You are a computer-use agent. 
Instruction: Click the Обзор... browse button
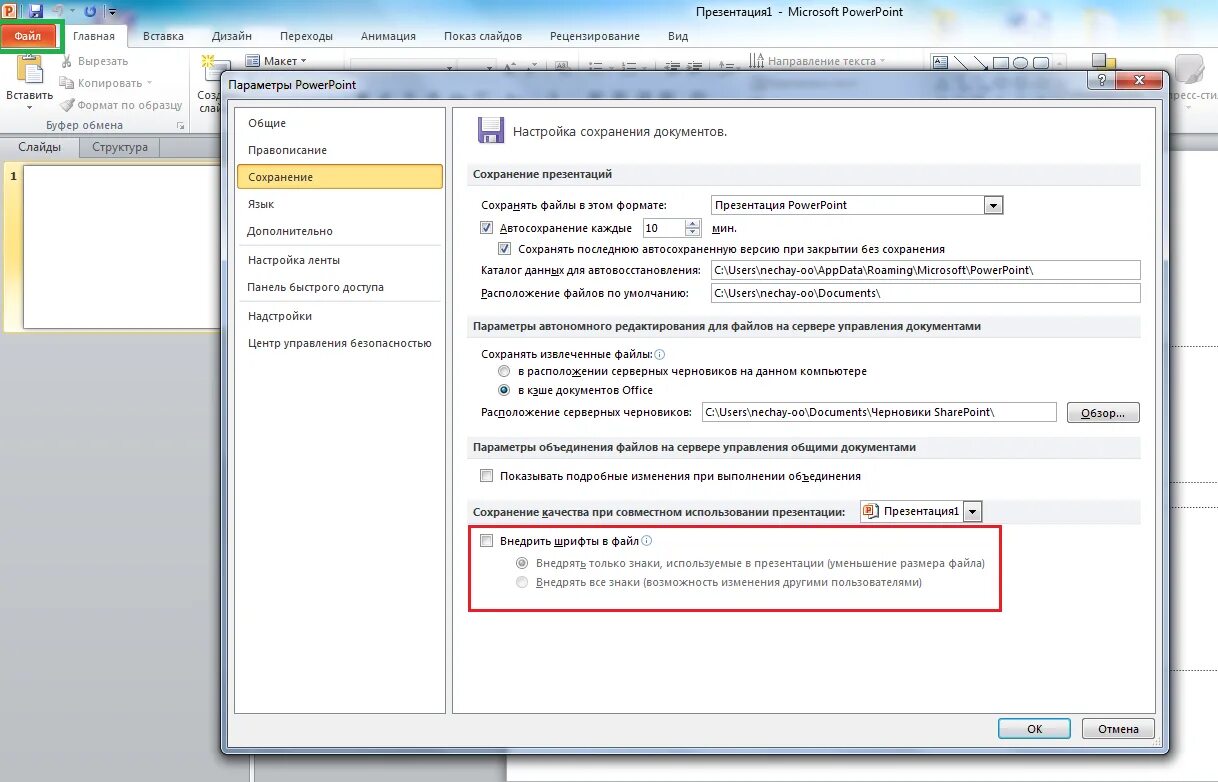click(1103, 413)
